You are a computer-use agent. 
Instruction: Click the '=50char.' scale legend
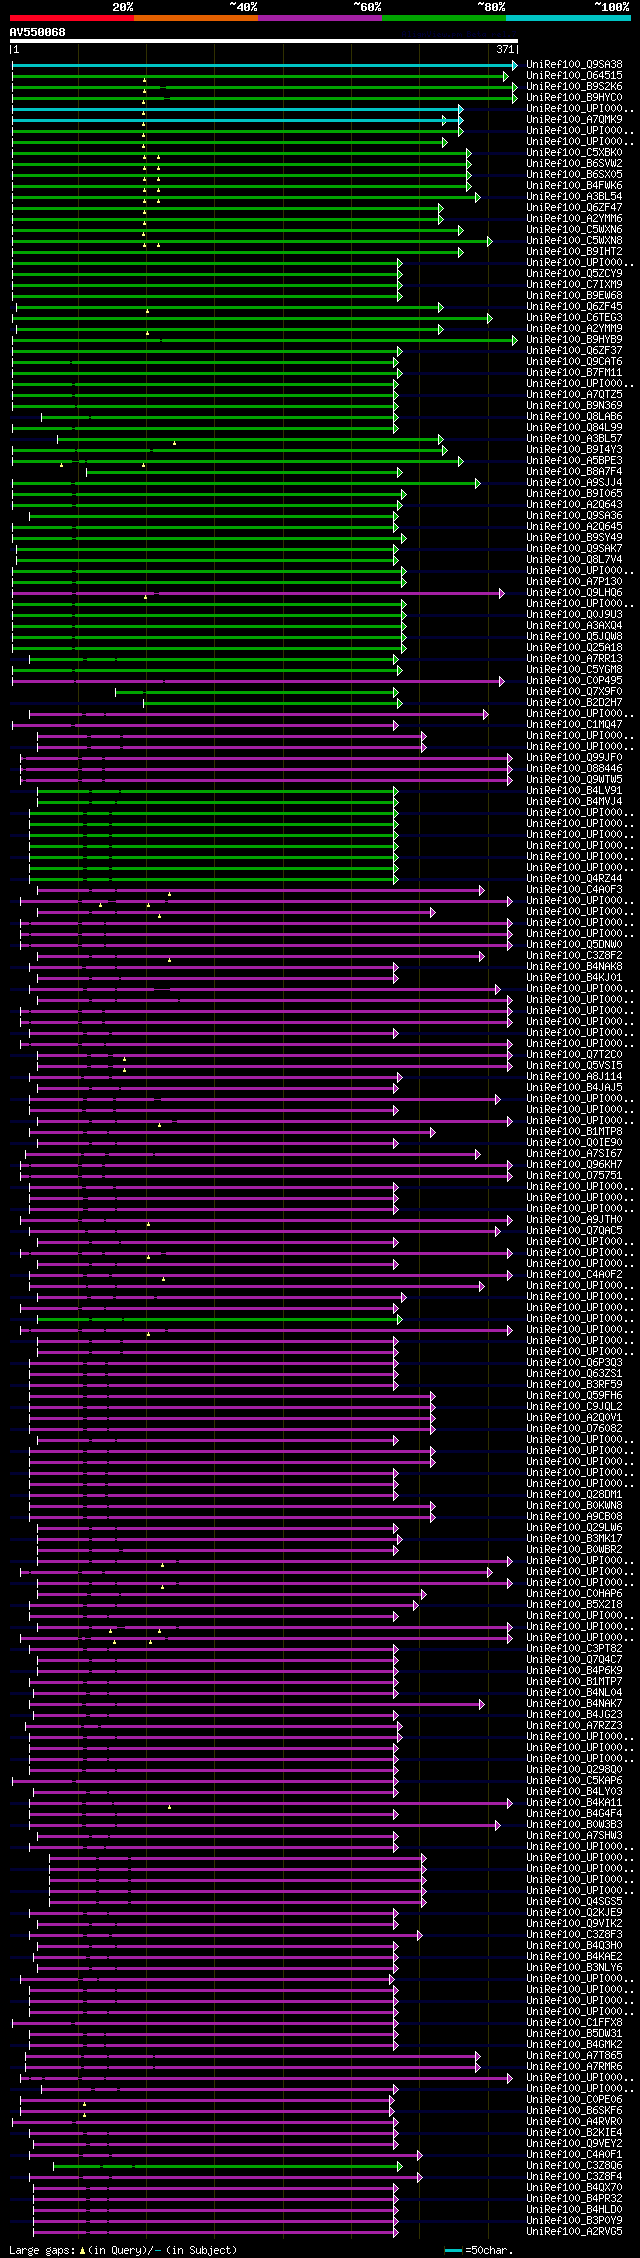pyautogui.click(x=479, y=2250)
